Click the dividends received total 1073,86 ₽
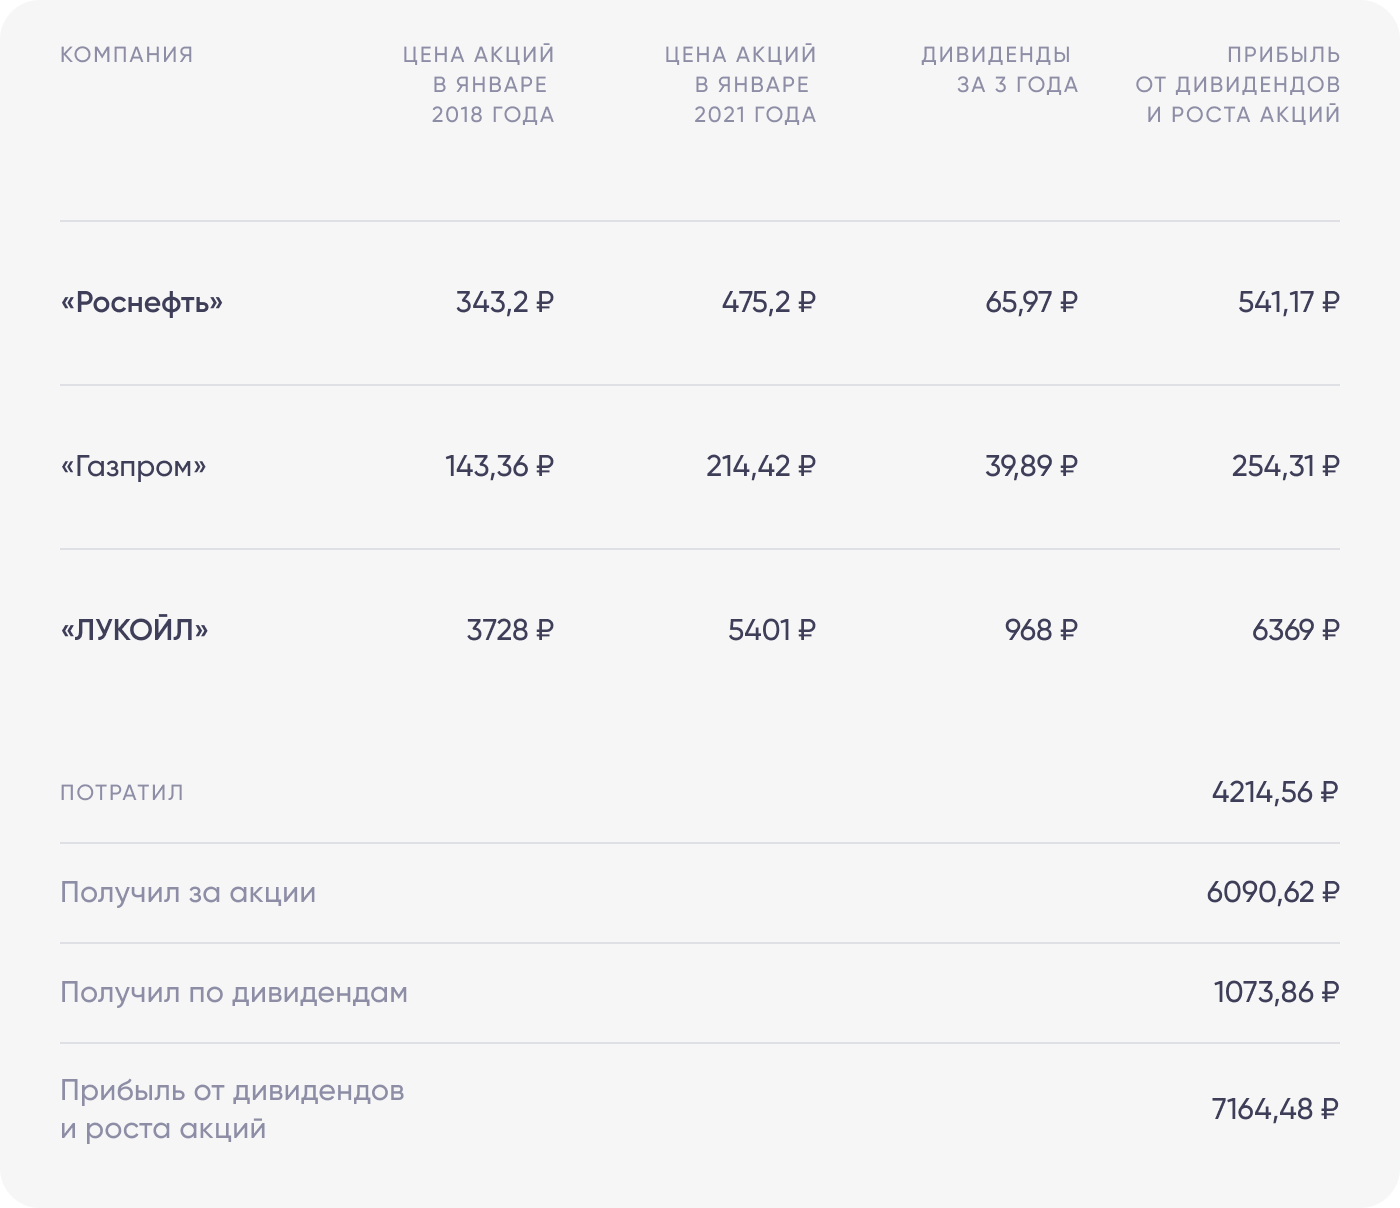 click(1276, 992)
